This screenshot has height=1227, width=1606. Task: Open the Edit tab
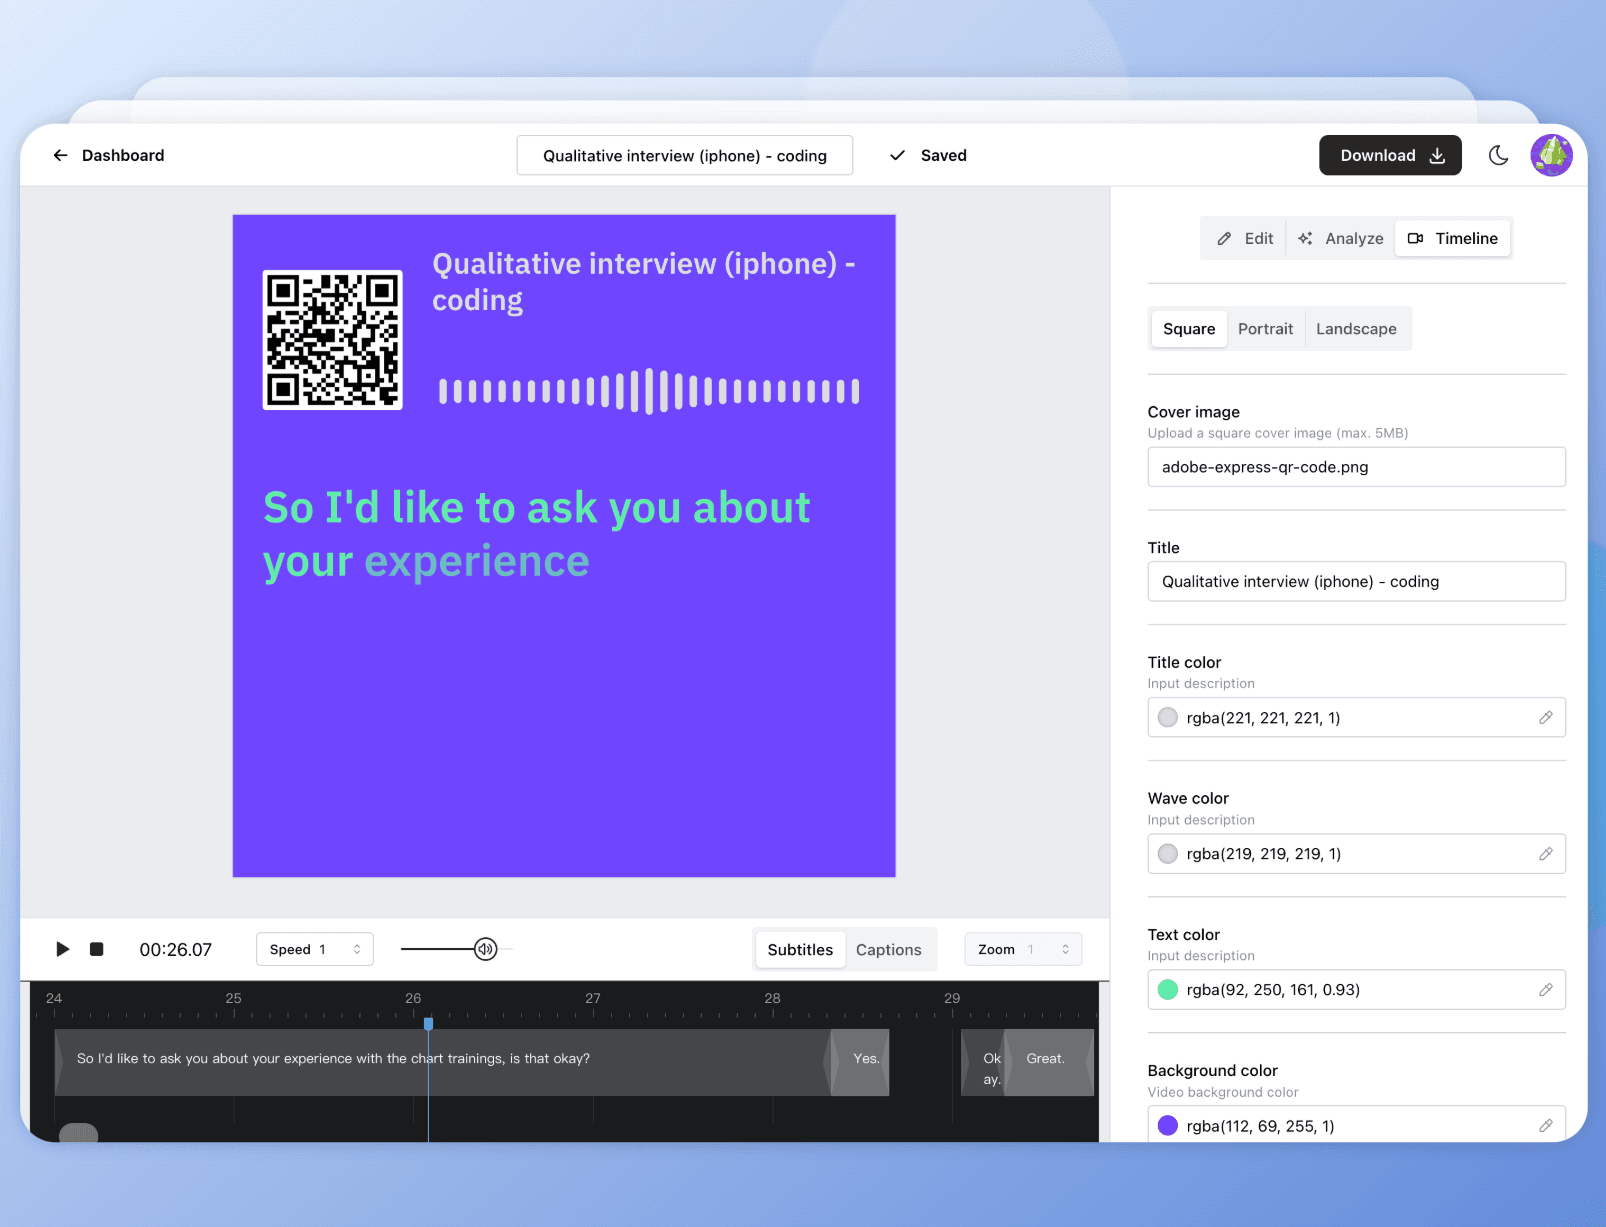(x=1243, y=238)
